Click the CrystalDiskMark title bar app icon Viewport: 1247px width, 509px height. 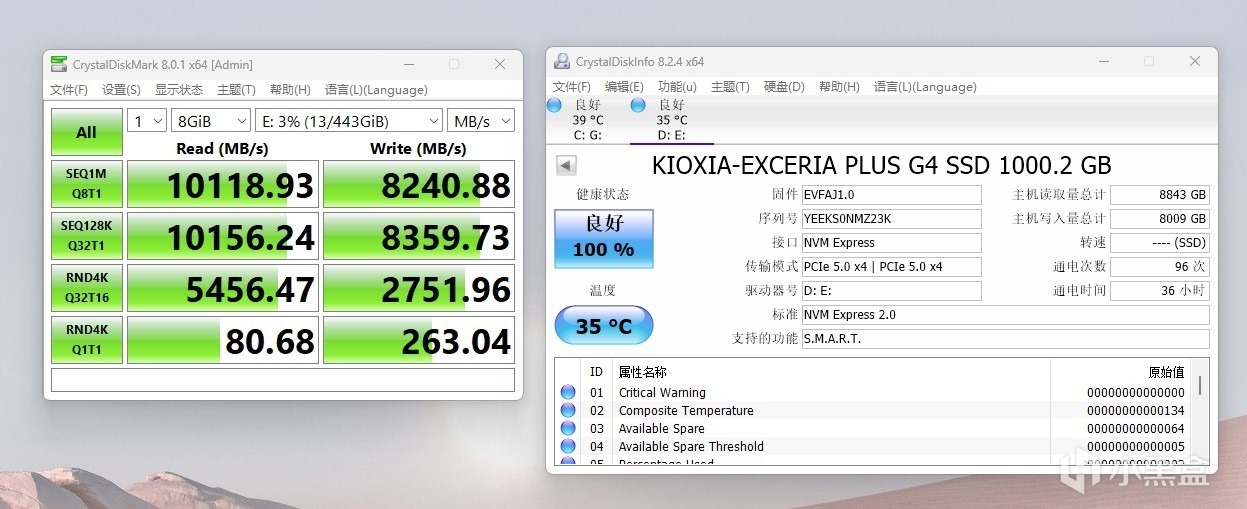(x=59, y=64)
